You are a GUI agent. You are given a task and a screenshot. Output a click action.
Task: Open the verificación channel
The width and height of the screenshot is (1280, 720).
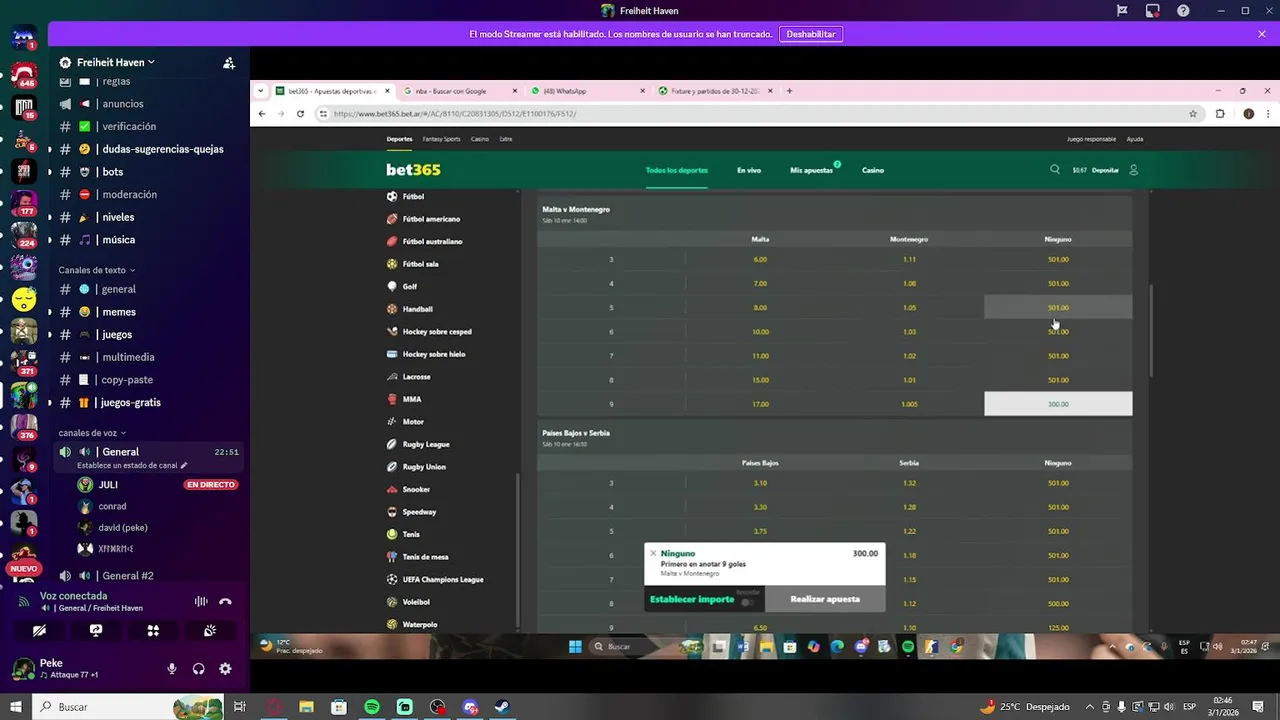[145, 127]
